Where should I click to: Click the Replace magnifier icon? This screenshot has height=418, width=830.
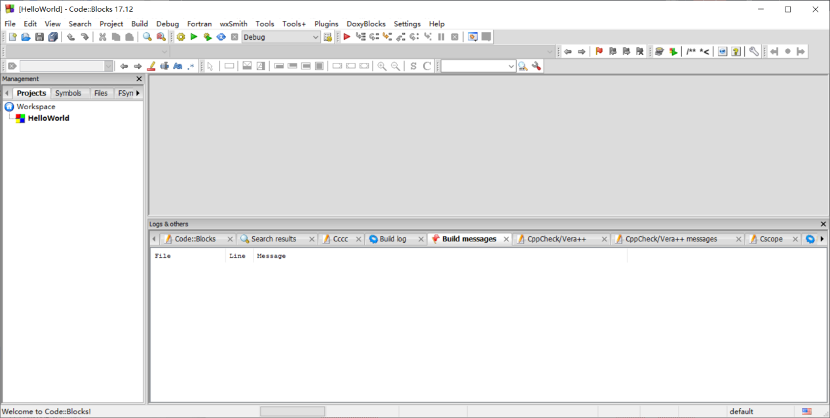(x=161, y=37)
